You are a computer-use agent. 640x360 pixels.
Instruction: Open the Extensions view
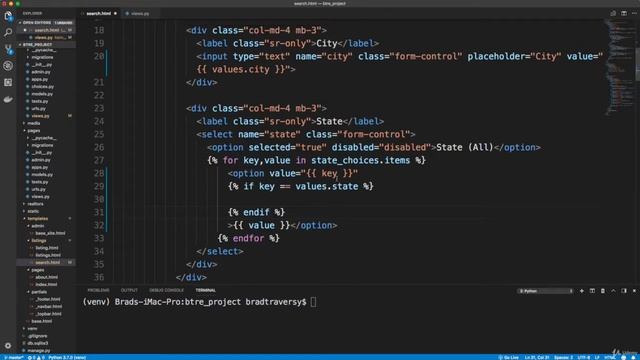point(8,82)
